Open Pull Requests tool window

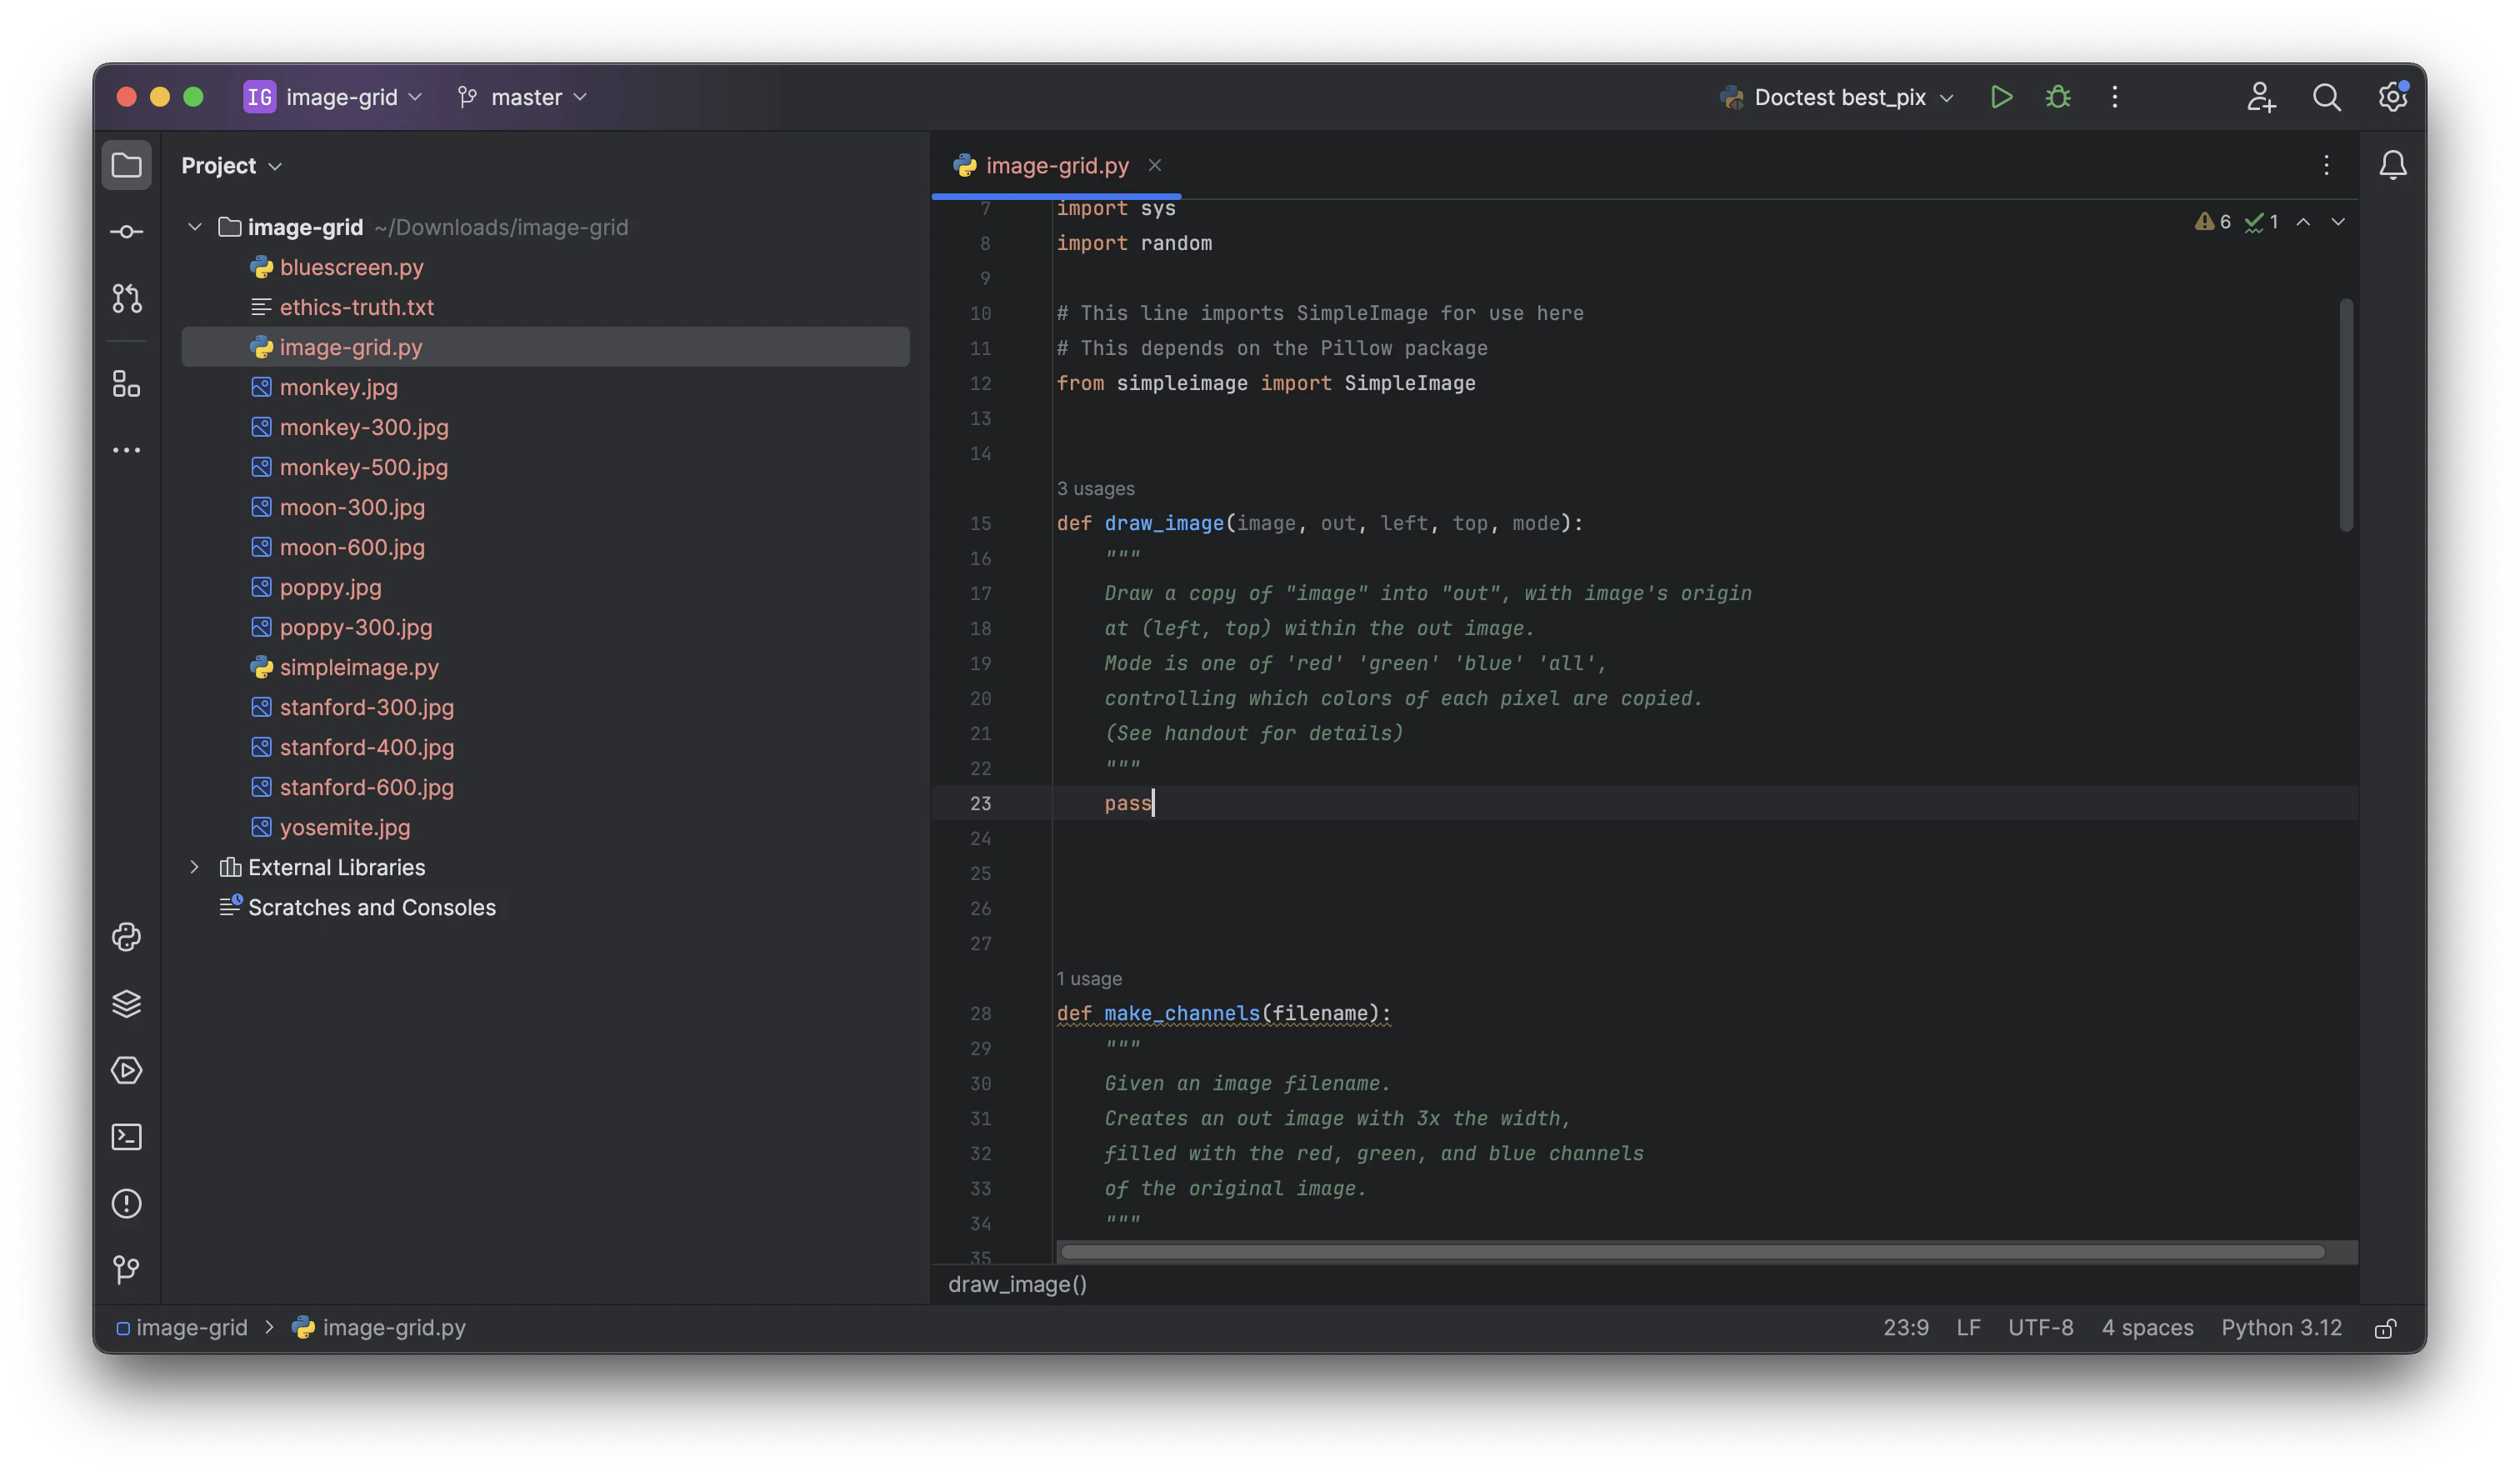127,299
